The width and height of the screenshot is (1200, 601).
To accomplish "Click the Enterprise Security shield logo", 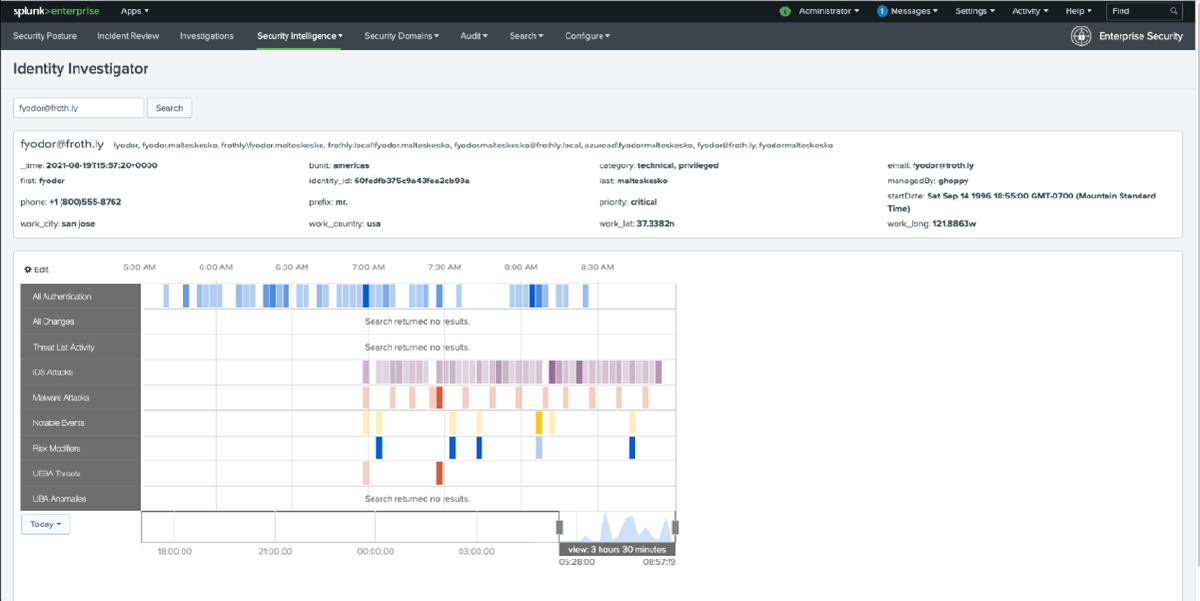I will click(x=1081, y=35).
